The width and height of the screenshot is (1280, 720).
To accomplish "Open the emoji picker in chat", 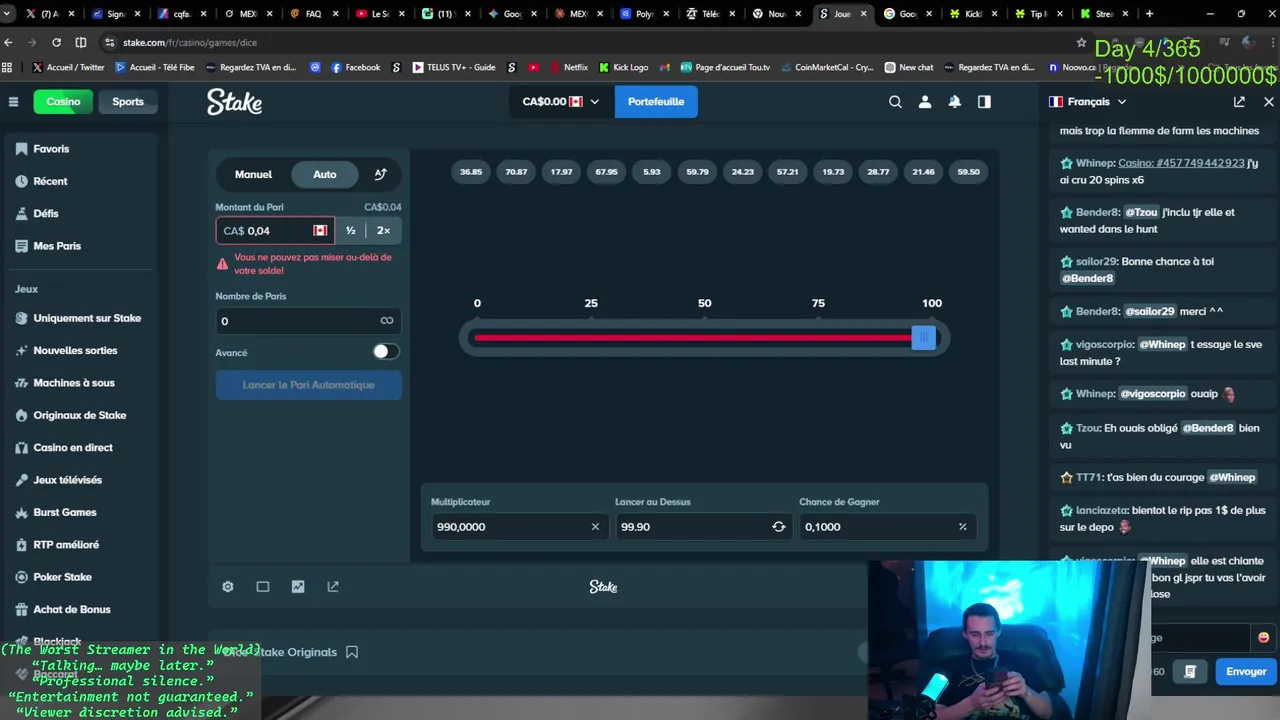I will coord(1263,638).
